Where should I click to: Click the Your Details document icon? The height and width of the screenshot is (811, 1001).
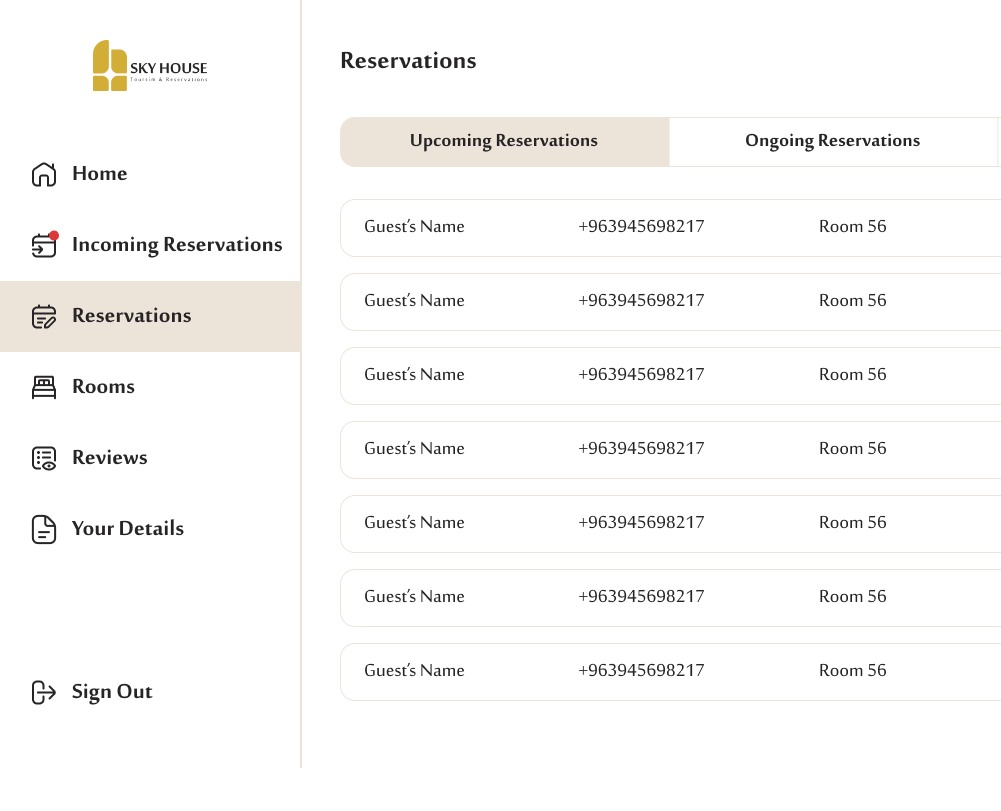point(44,529)
